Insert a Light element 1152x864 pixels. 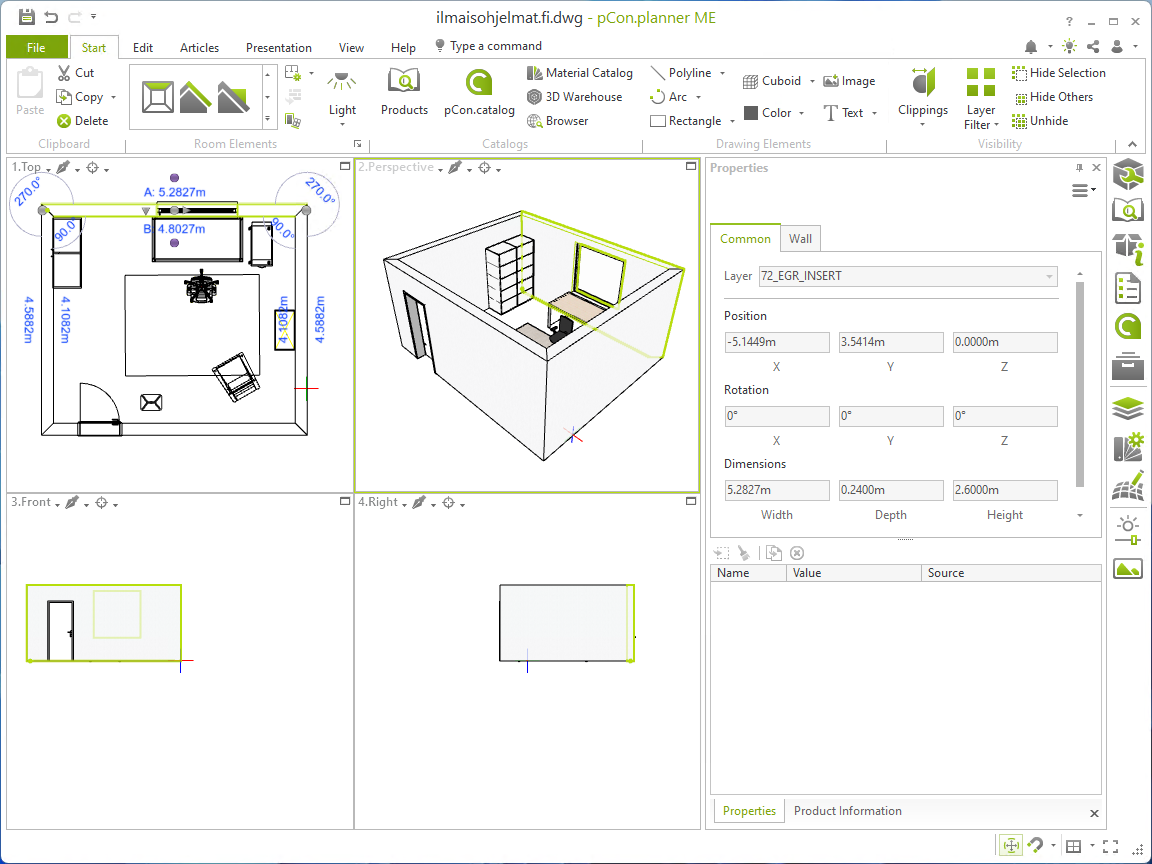coord(342,92)
